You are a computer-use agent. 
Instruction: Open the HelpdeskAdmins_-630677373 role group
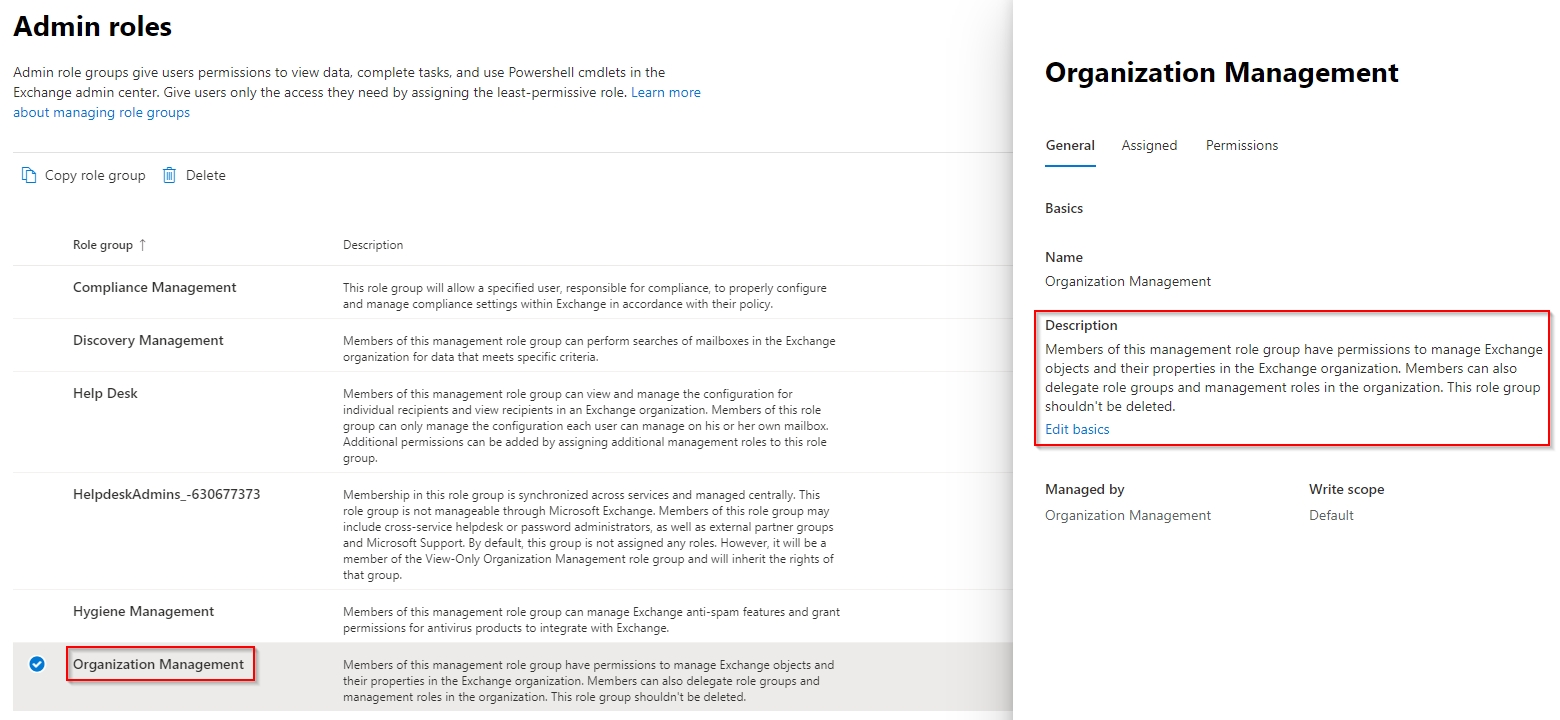coord(166,495)
